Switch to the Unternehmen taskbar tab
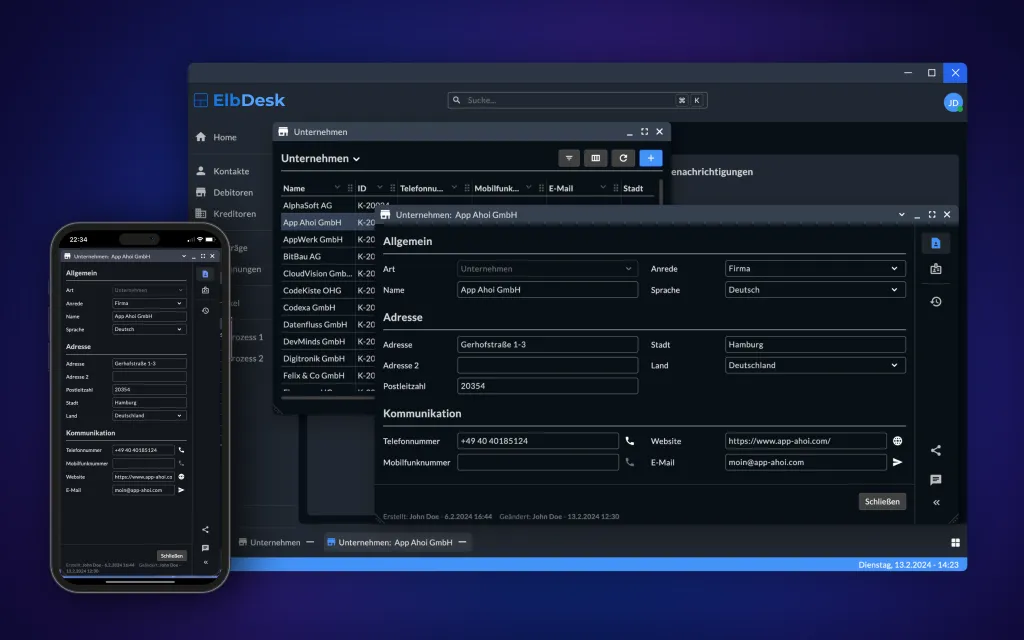Viewport: 1024px width, 640px height. click(x=269, y=543)
